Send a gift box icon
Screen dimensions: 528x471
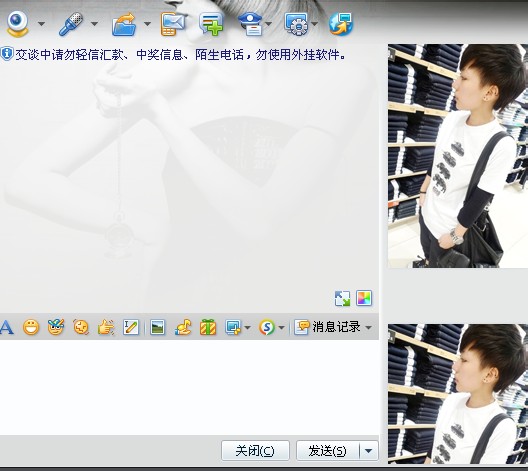[x=208, y=327]
